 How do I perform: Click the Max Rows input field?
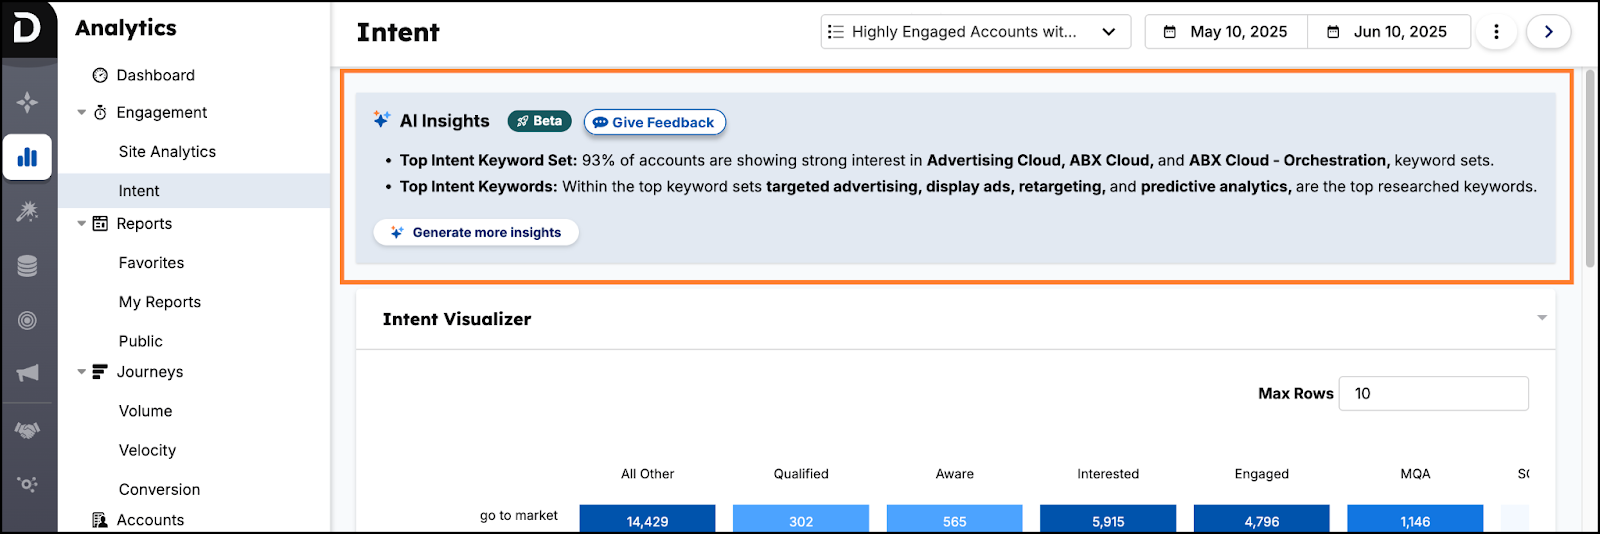click(1433, 393)
